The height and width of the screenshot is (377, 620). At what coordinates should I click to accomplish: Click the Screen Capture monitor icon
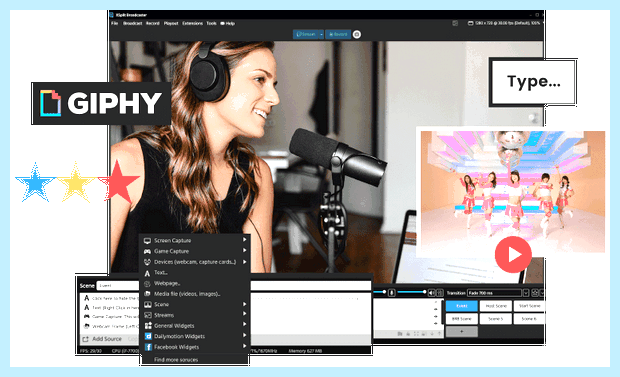pos(147,241)
